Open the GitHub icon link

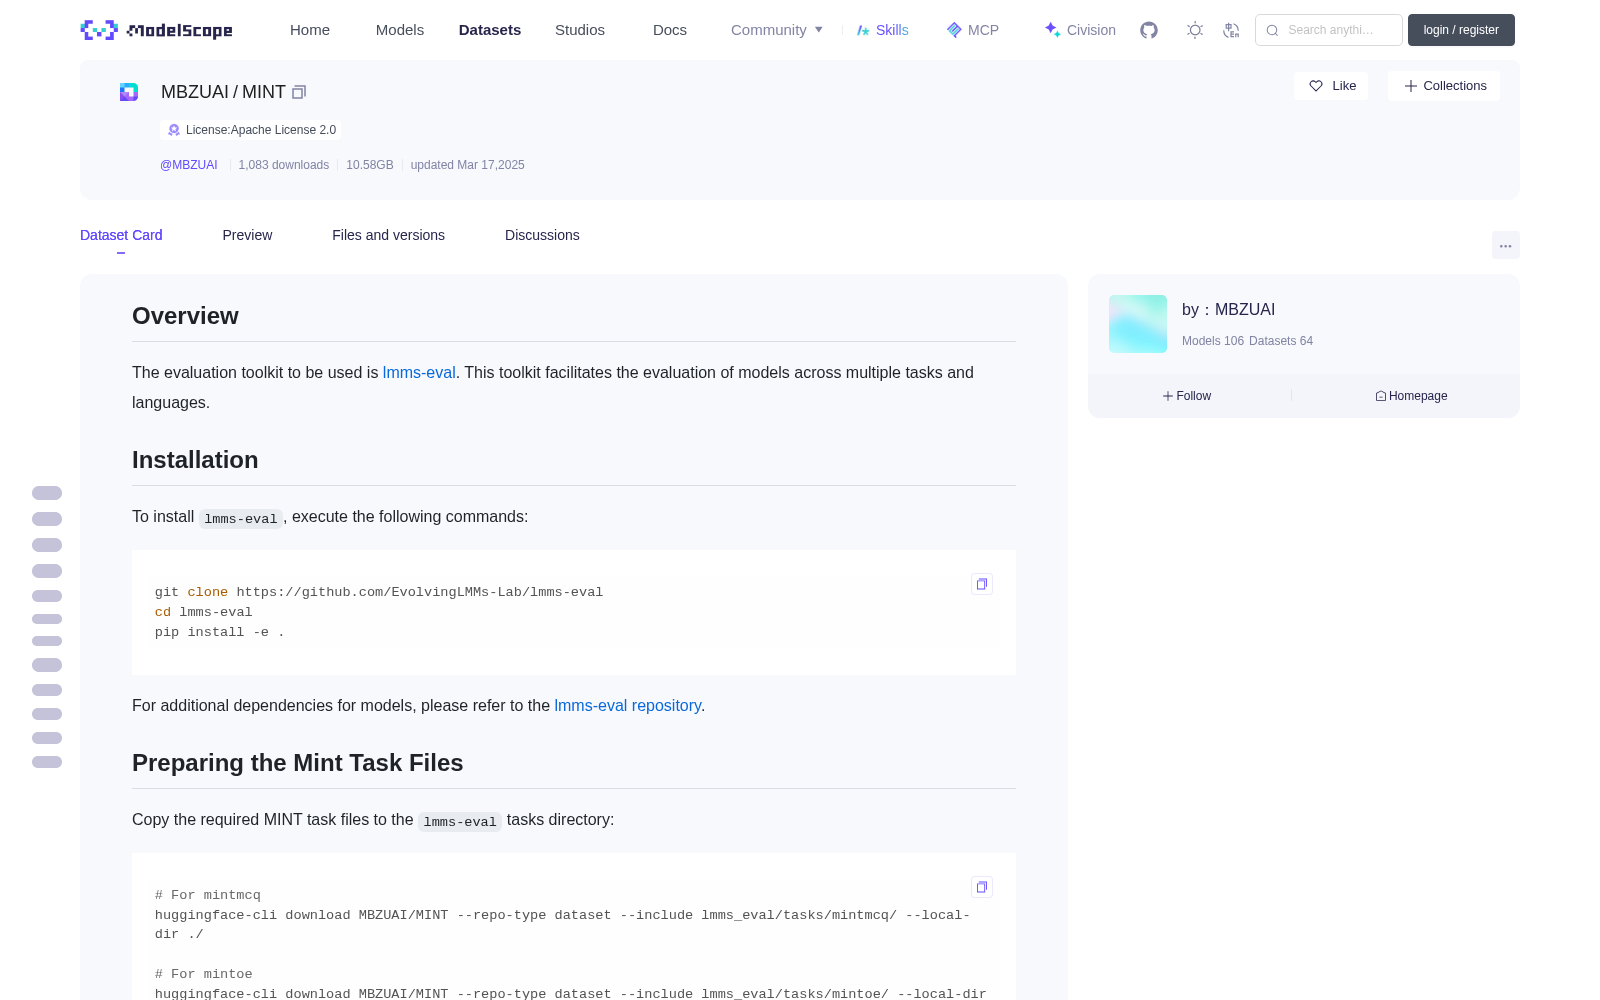click(x=1149, y=30)
